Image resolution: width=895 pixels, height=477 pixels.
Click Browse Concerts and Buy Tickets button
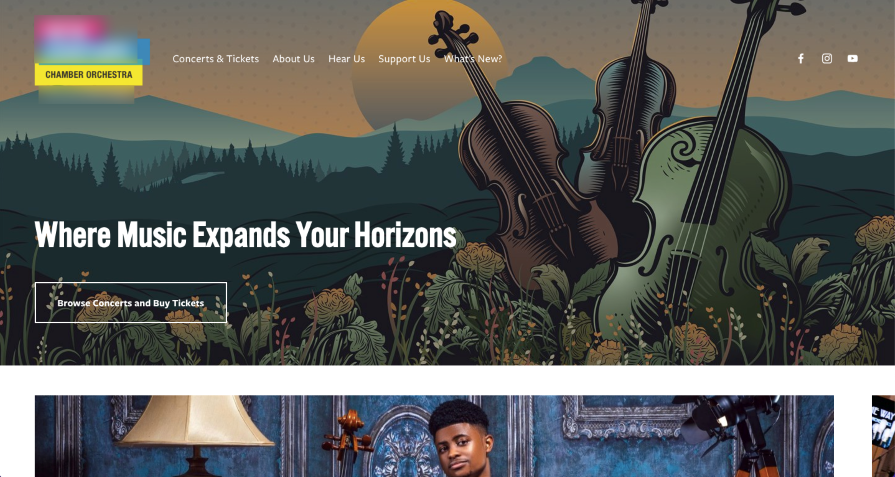(x=131, y=302)
